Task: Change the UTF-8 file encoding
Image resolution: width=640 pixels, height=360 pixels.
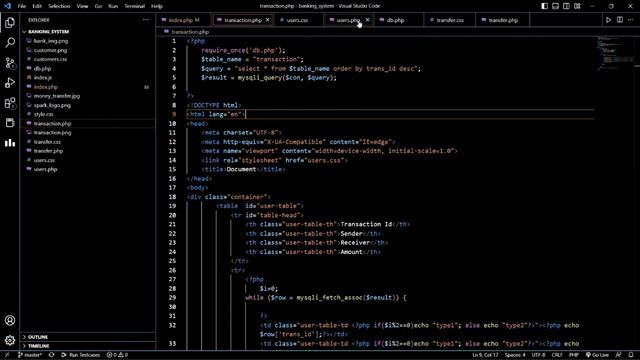Action: coord(538,355)
